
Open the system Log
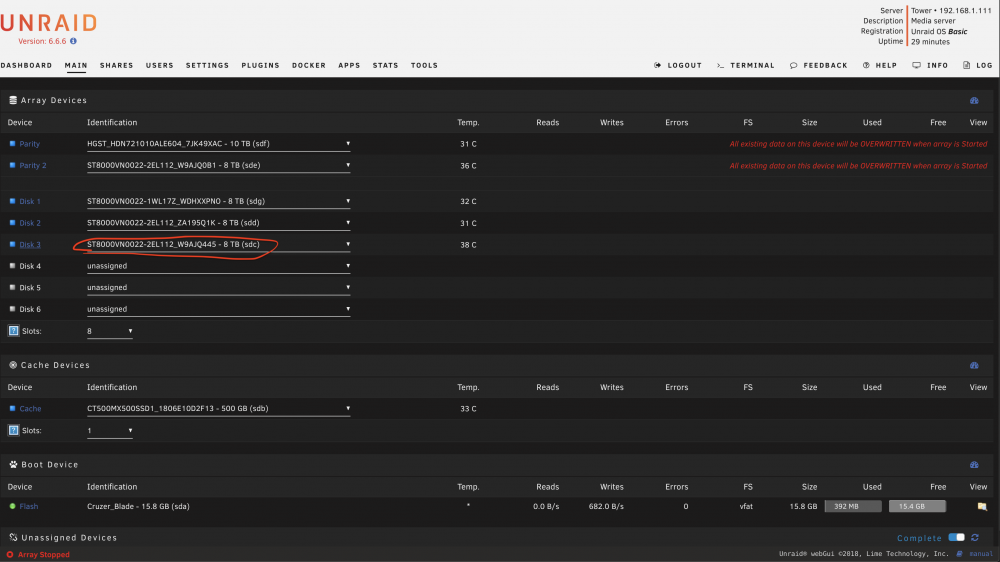tap(978, 65)
